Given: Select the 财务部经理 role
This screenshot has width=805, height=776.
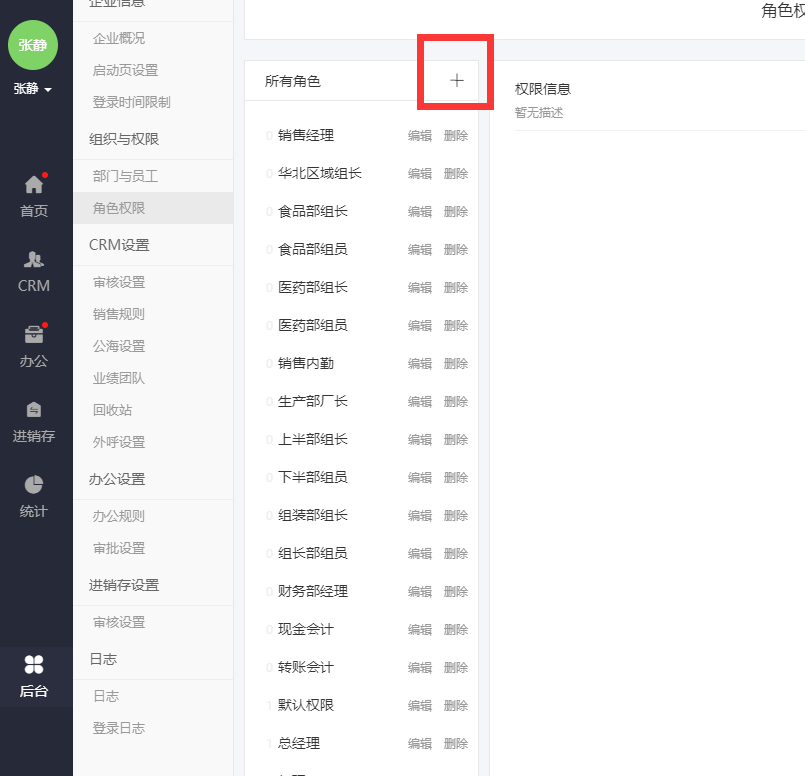Looking at the screenshot, I should click(313, 591).
